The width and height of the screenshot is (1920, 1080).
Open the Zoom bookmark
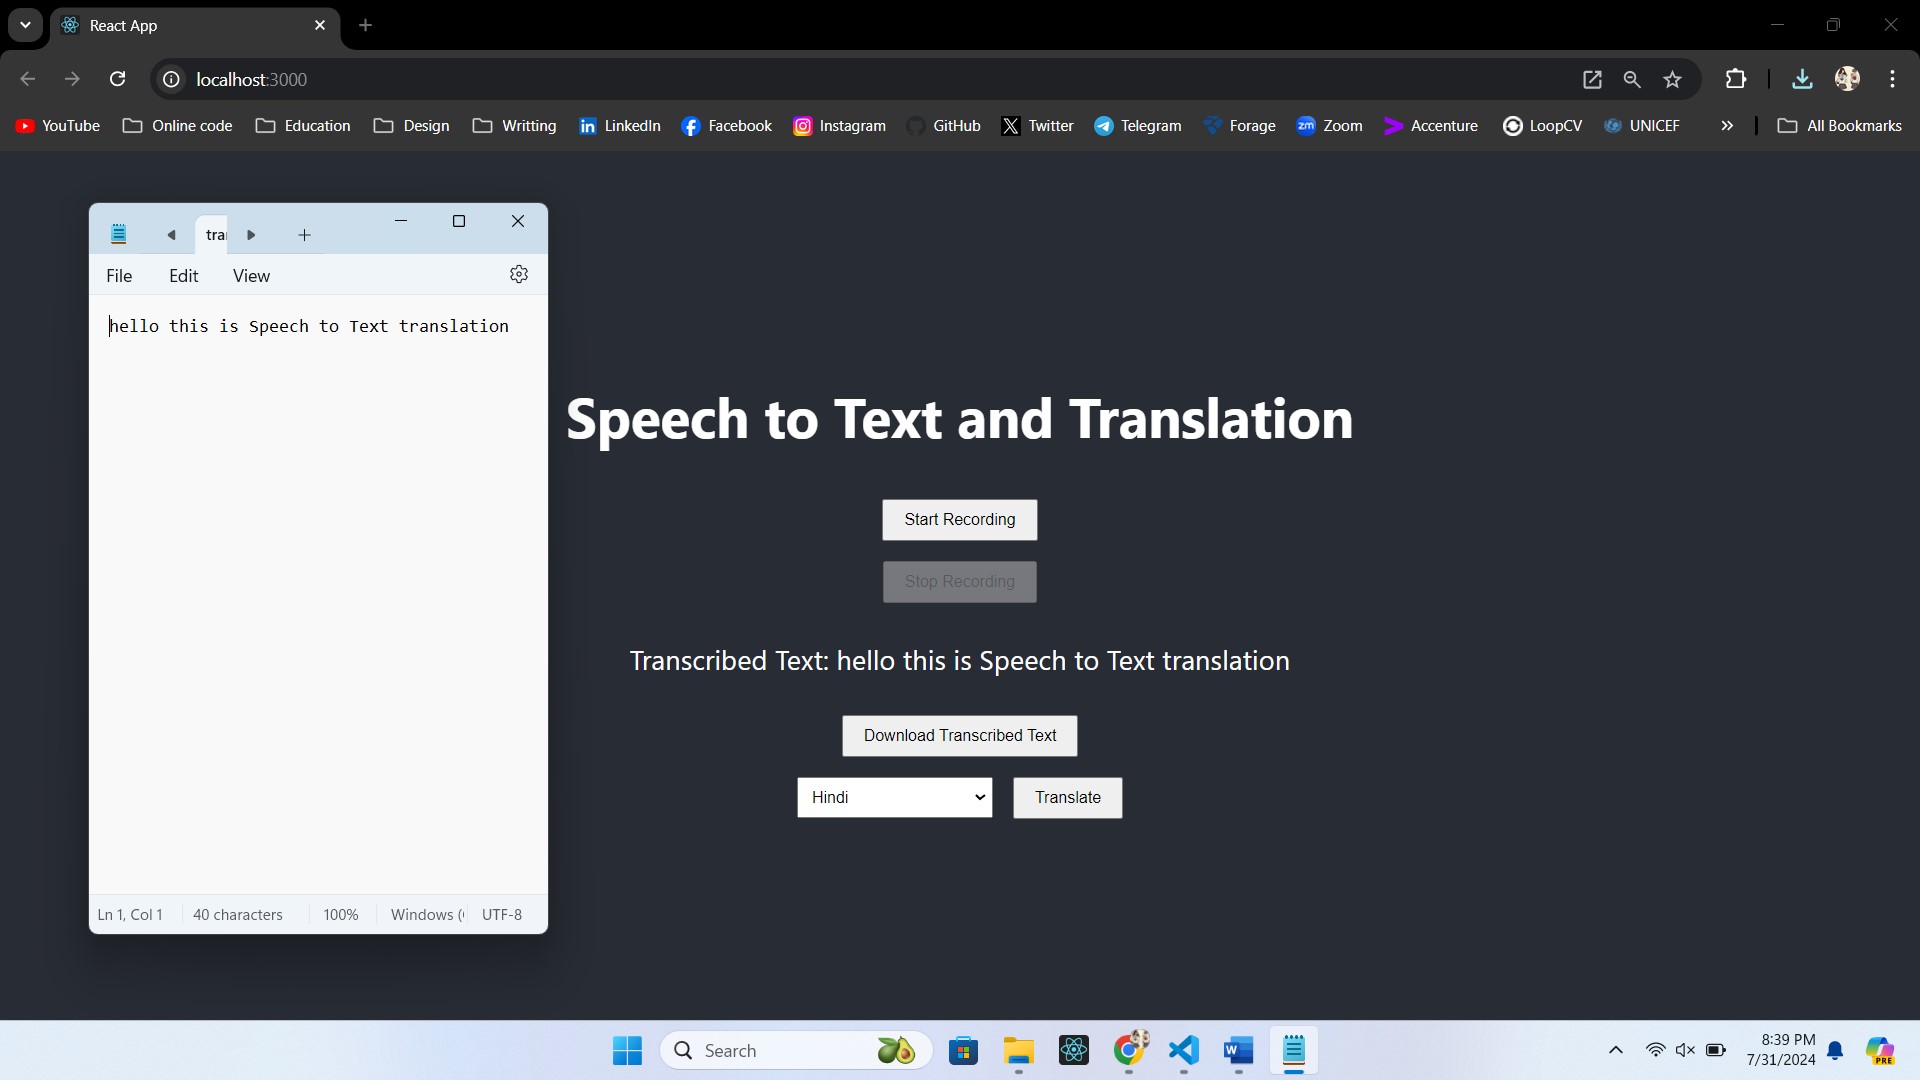click(x=1330, y=125)
